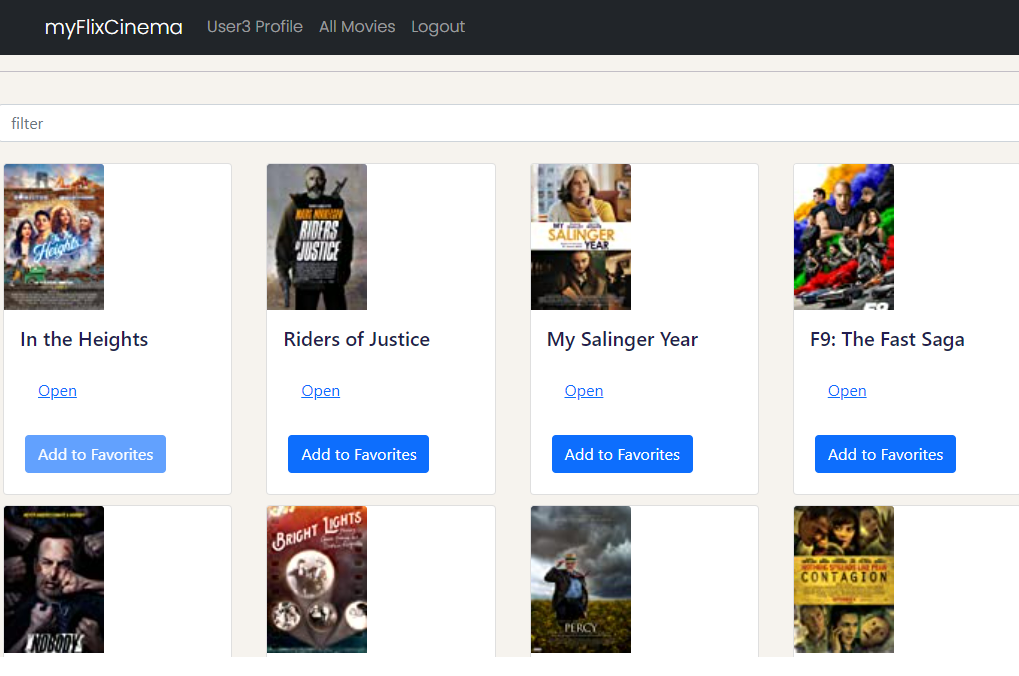View the Contagion poster
Viewport: 1019px width, 676px height.
pos(843,580)
